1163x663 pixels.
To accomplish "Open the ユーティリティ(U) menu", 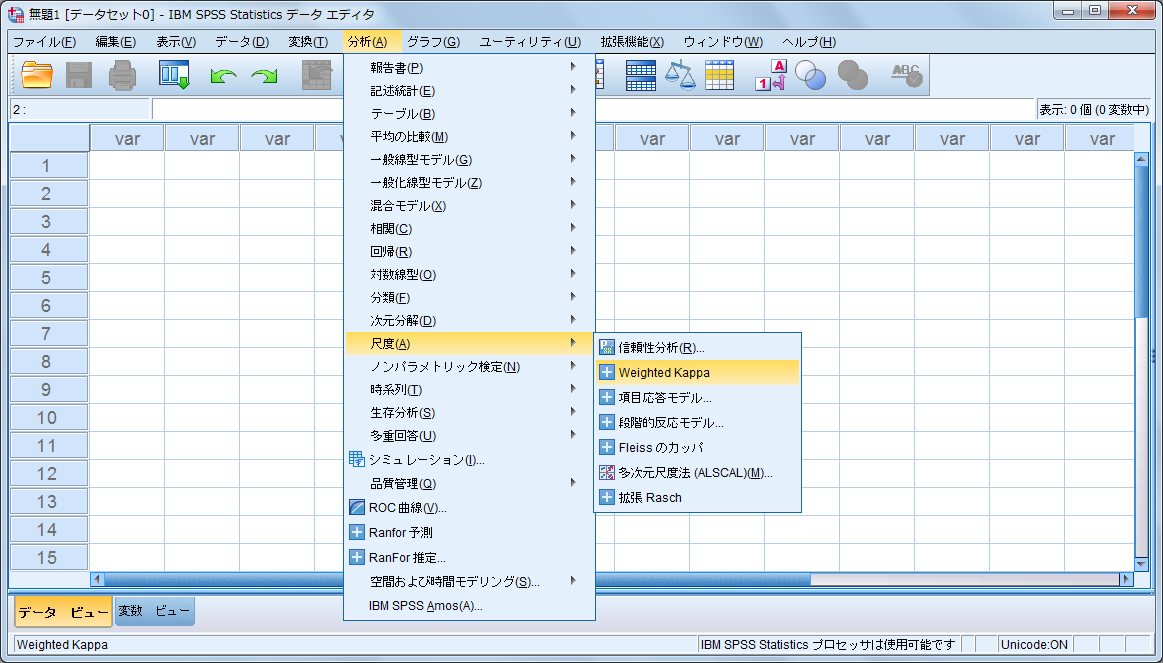I will (x=530, y=42).
